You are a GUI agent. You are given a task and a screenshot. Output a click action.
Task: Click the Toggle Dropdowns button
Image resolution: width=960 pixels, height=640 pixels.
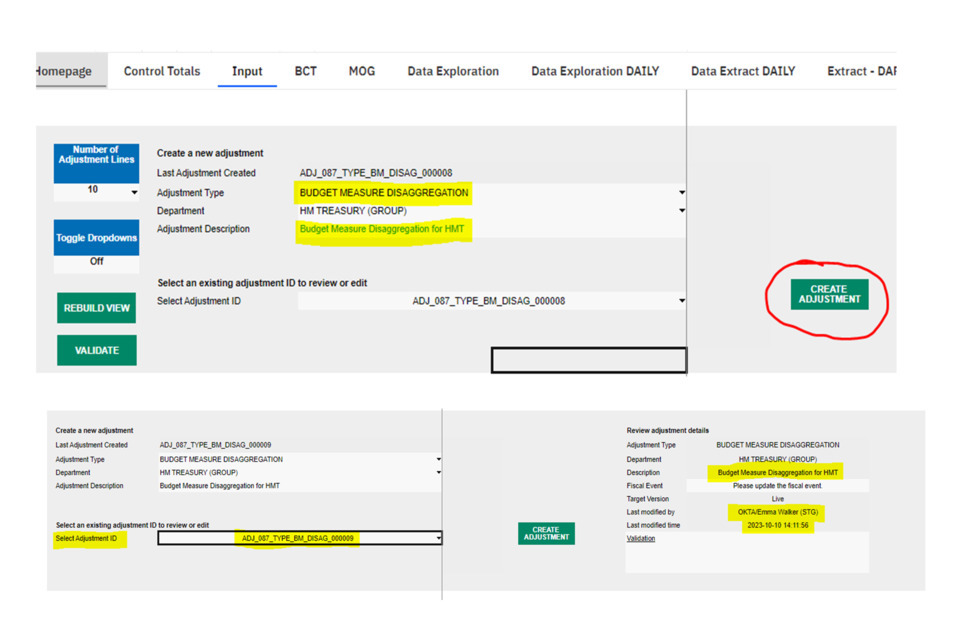click(96, 238)
